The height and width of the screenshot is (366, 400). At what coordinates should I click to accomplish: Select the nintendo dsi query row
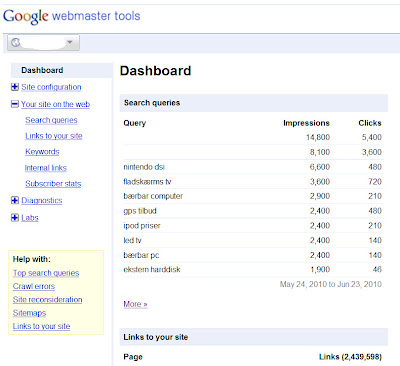pyautogui.click(x=254, y=167)
